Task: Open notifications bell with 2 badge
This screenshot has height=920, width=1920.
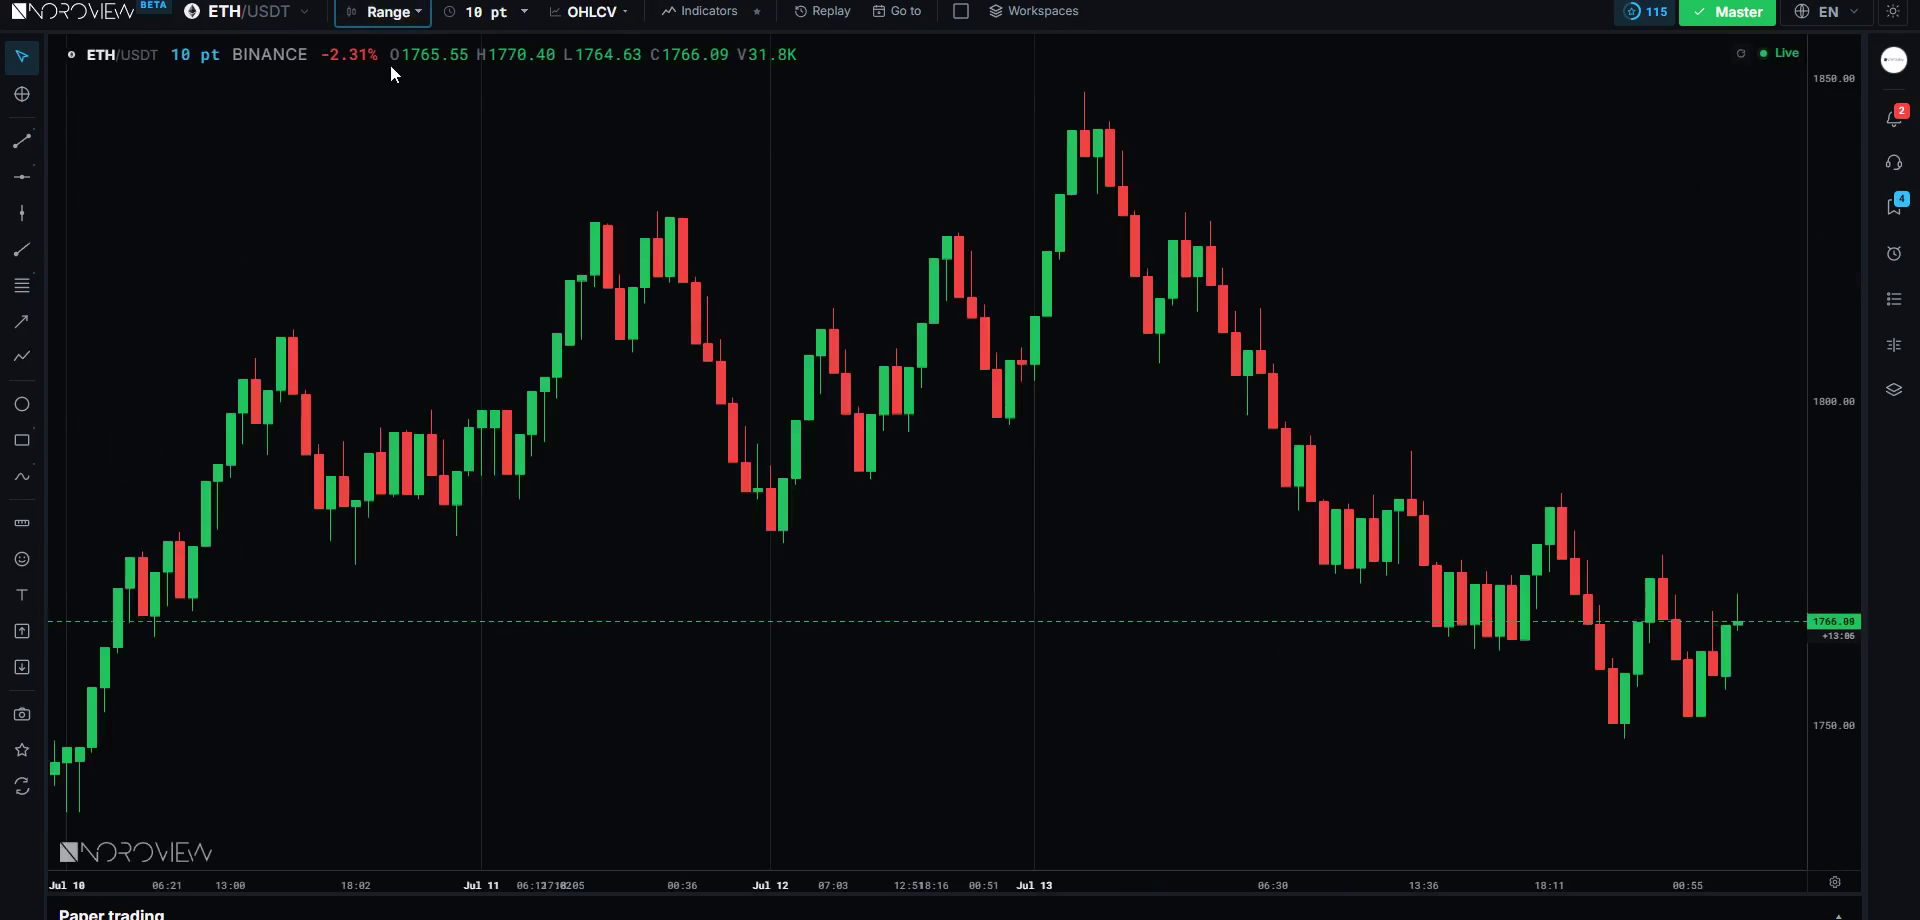Action: click(1894, 118)
